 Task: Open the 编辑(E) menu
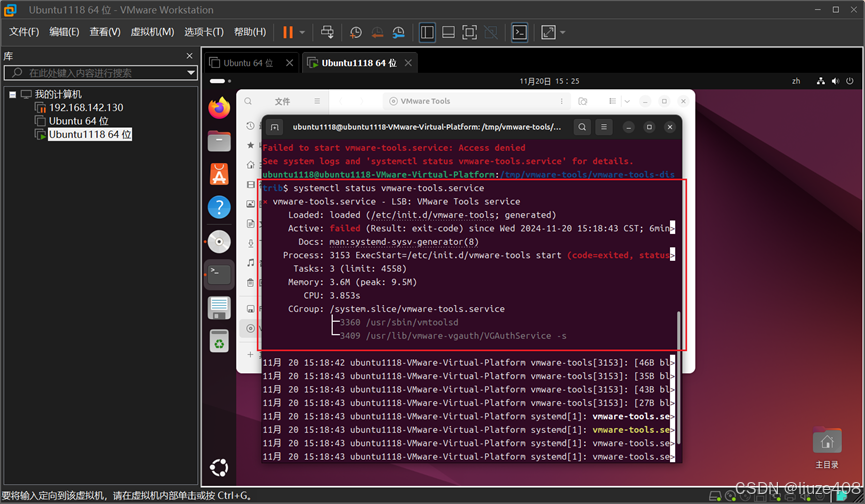(64, 32)
